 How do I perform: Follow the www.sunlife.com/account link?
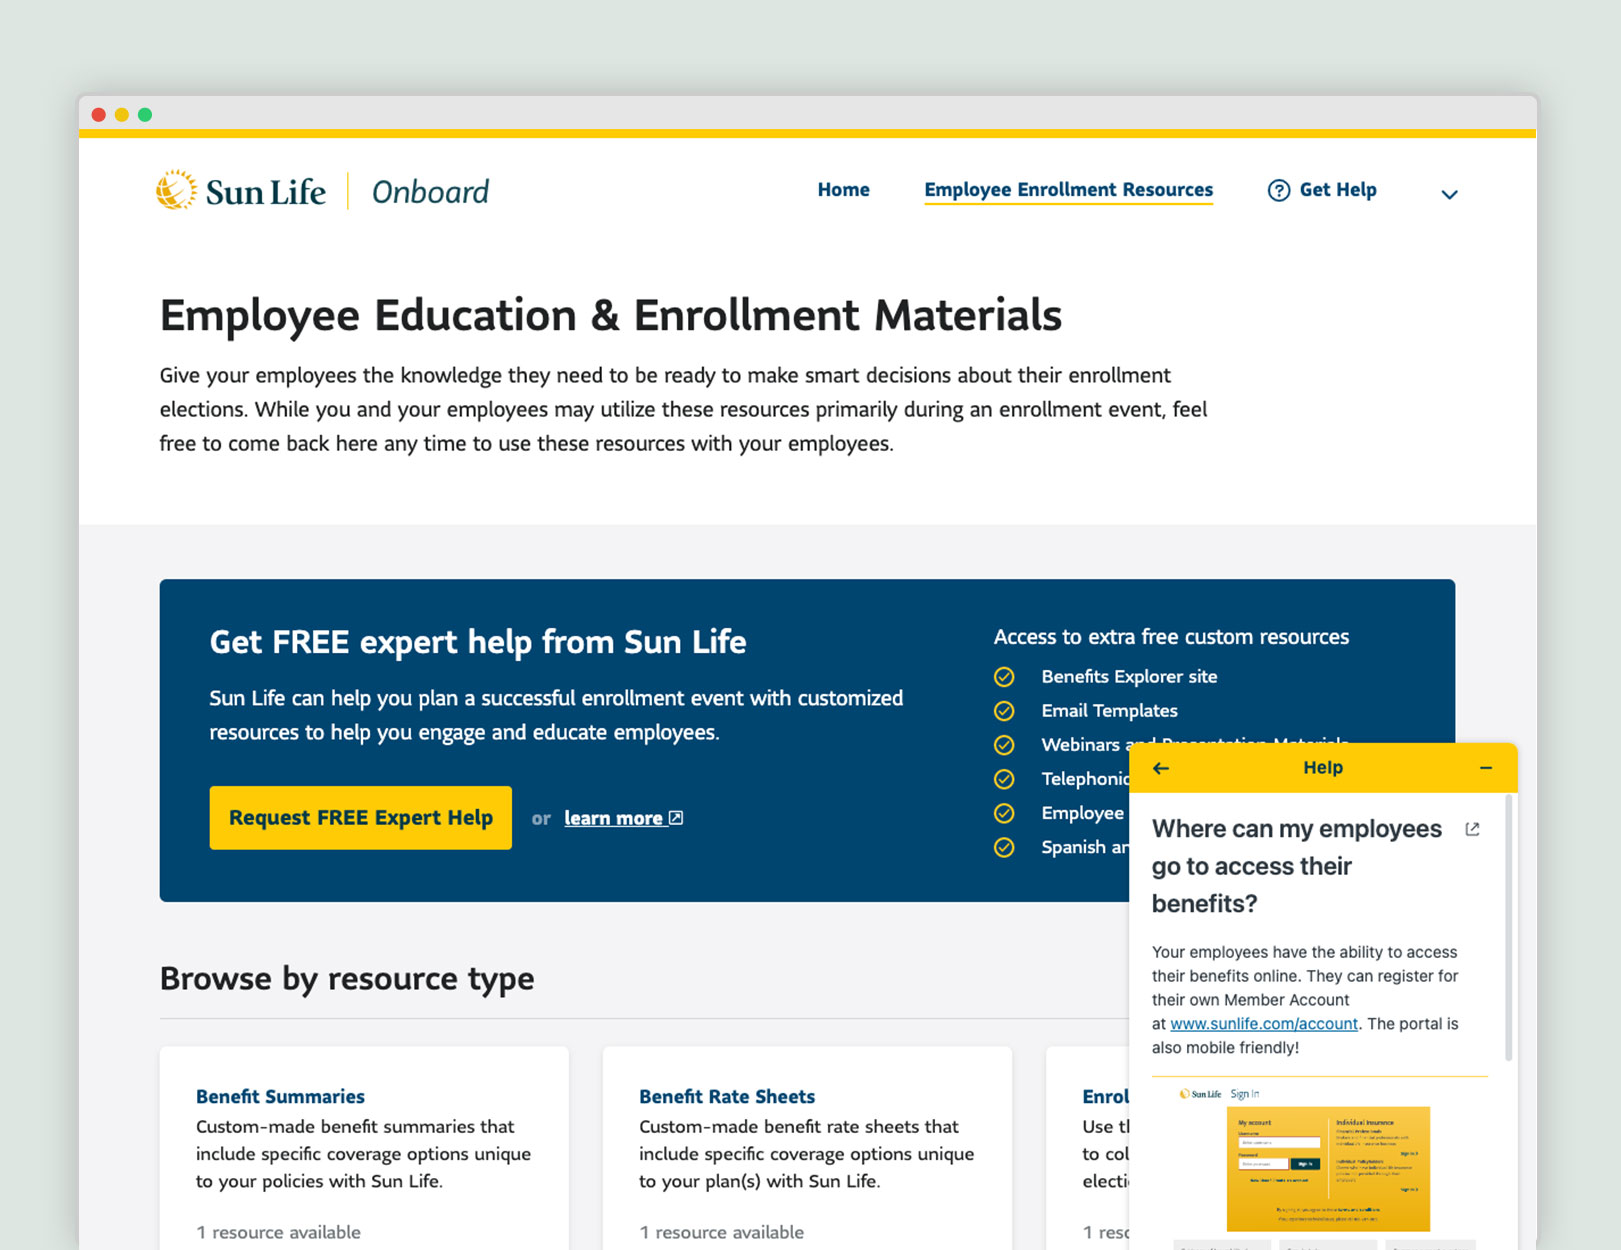tap(1264, 1024)
